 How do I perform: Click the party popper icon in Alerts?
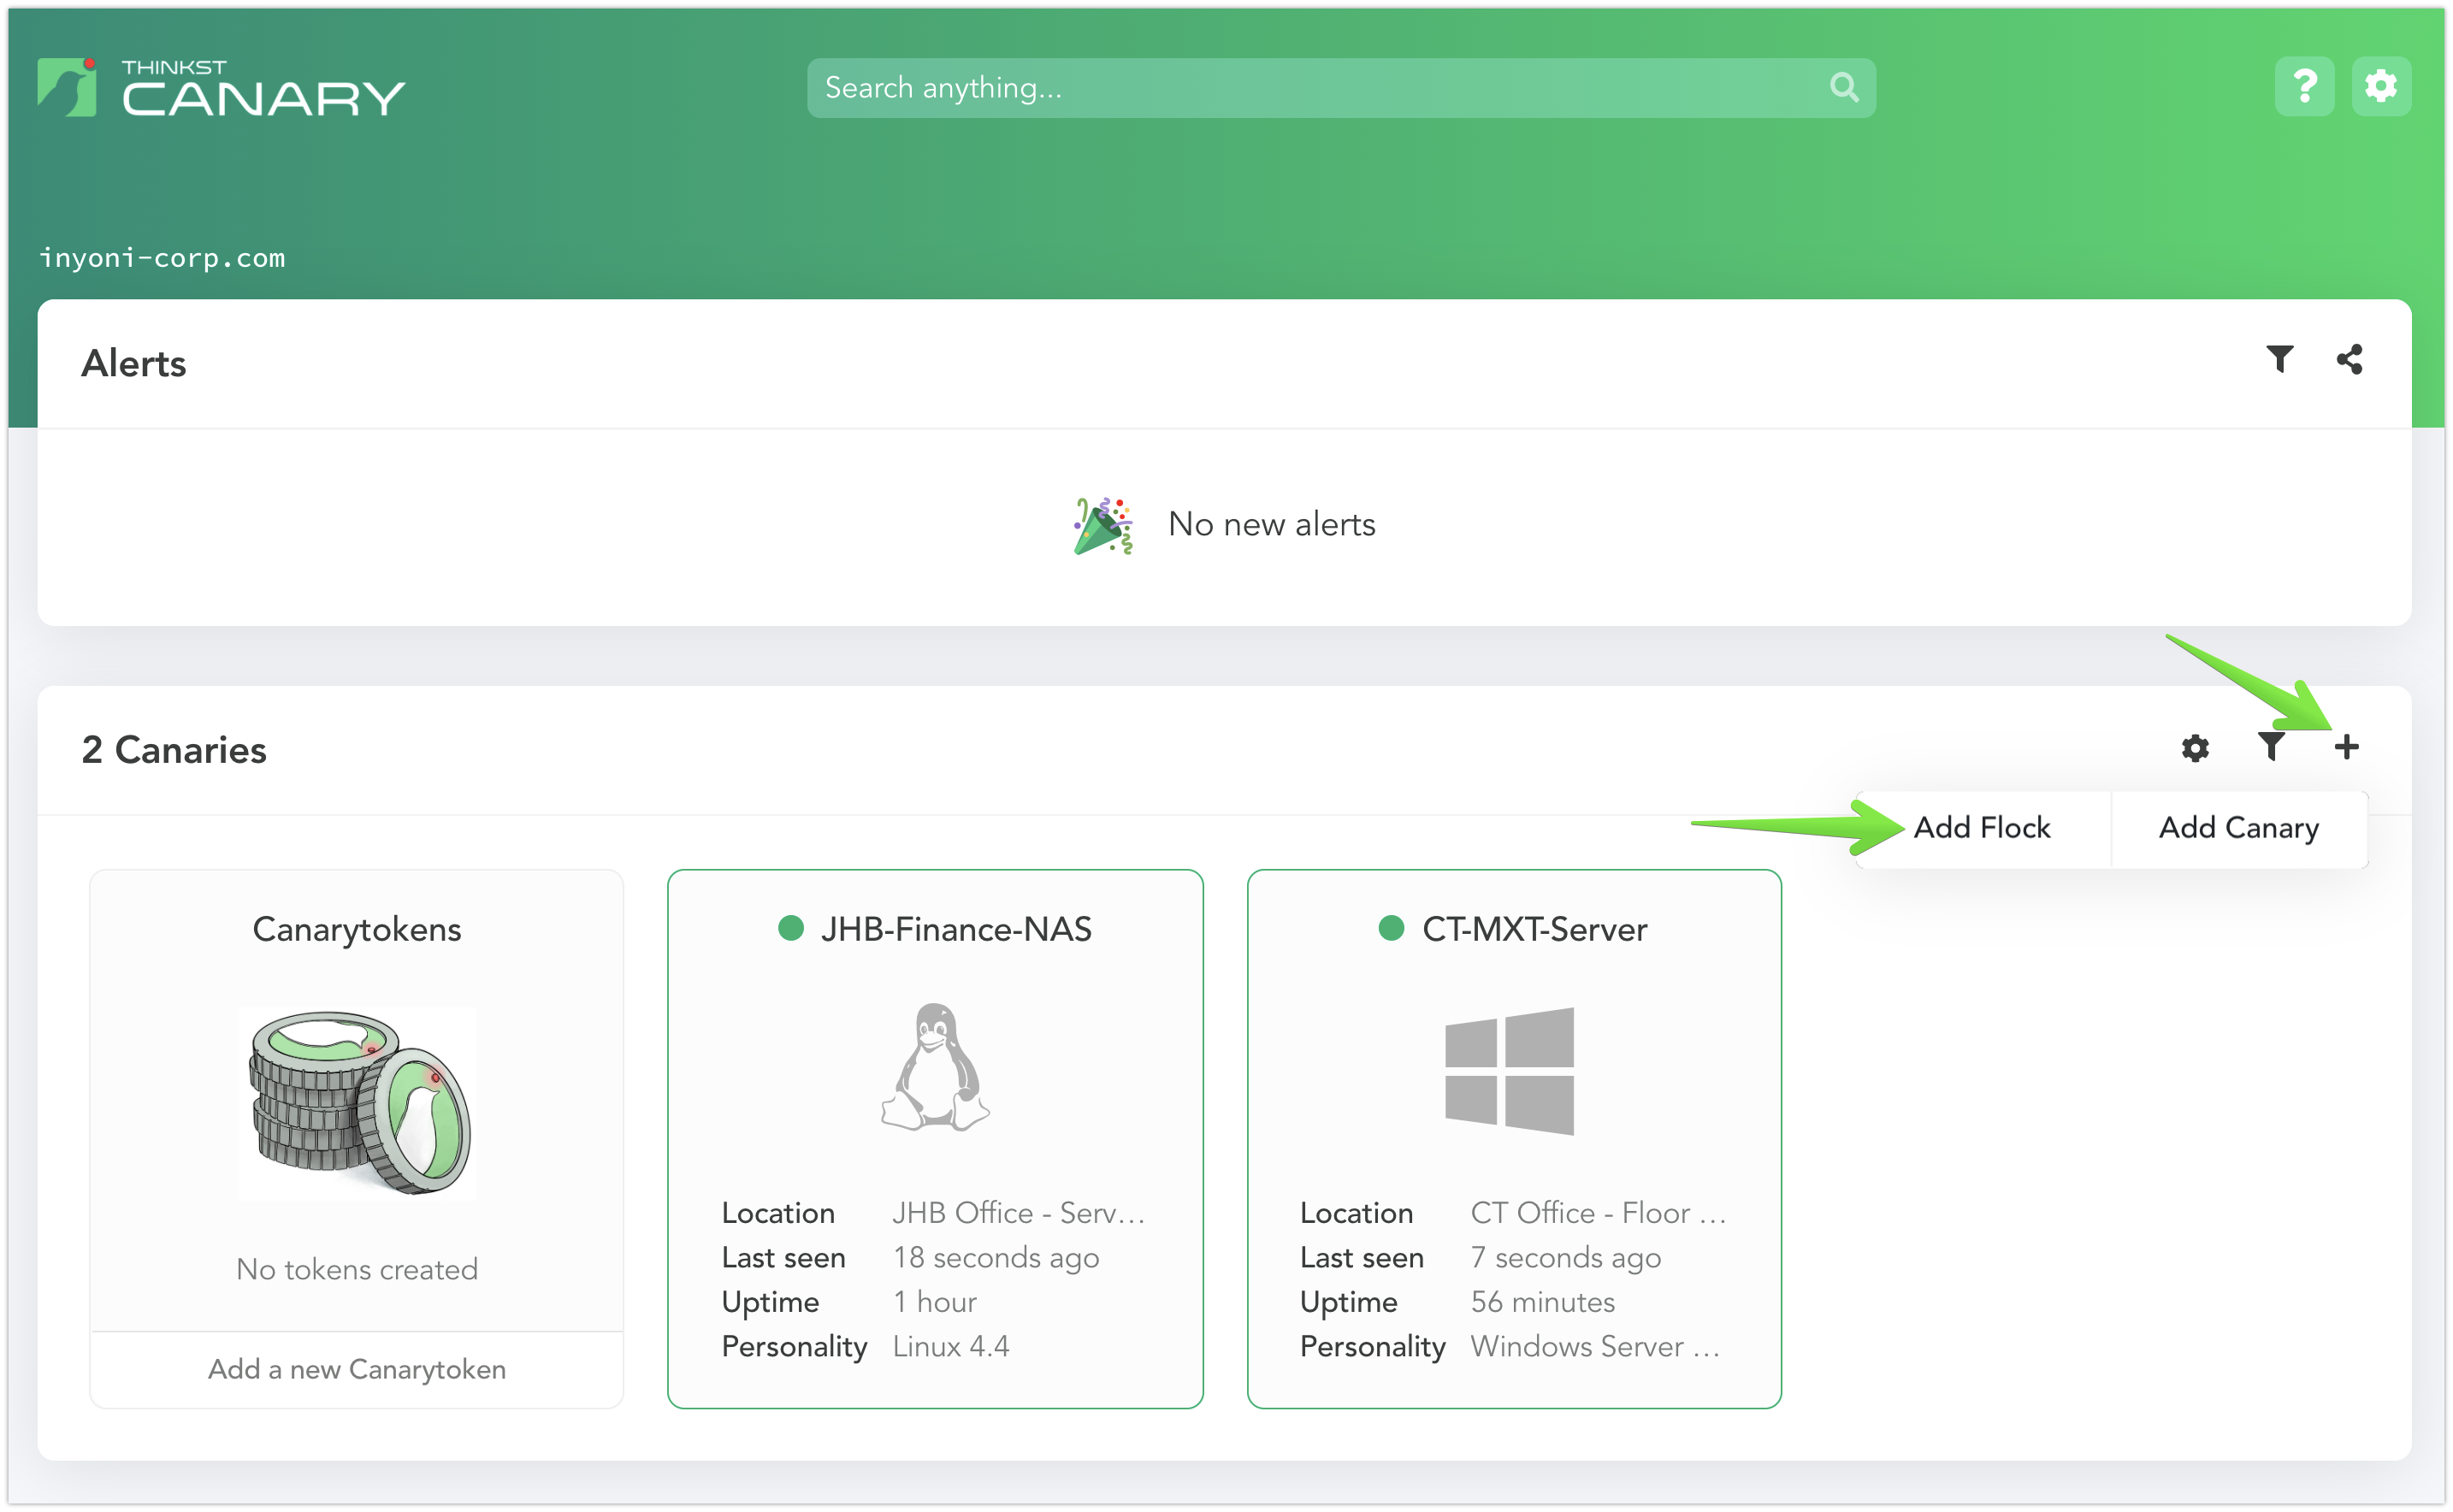coord(1103,525)
